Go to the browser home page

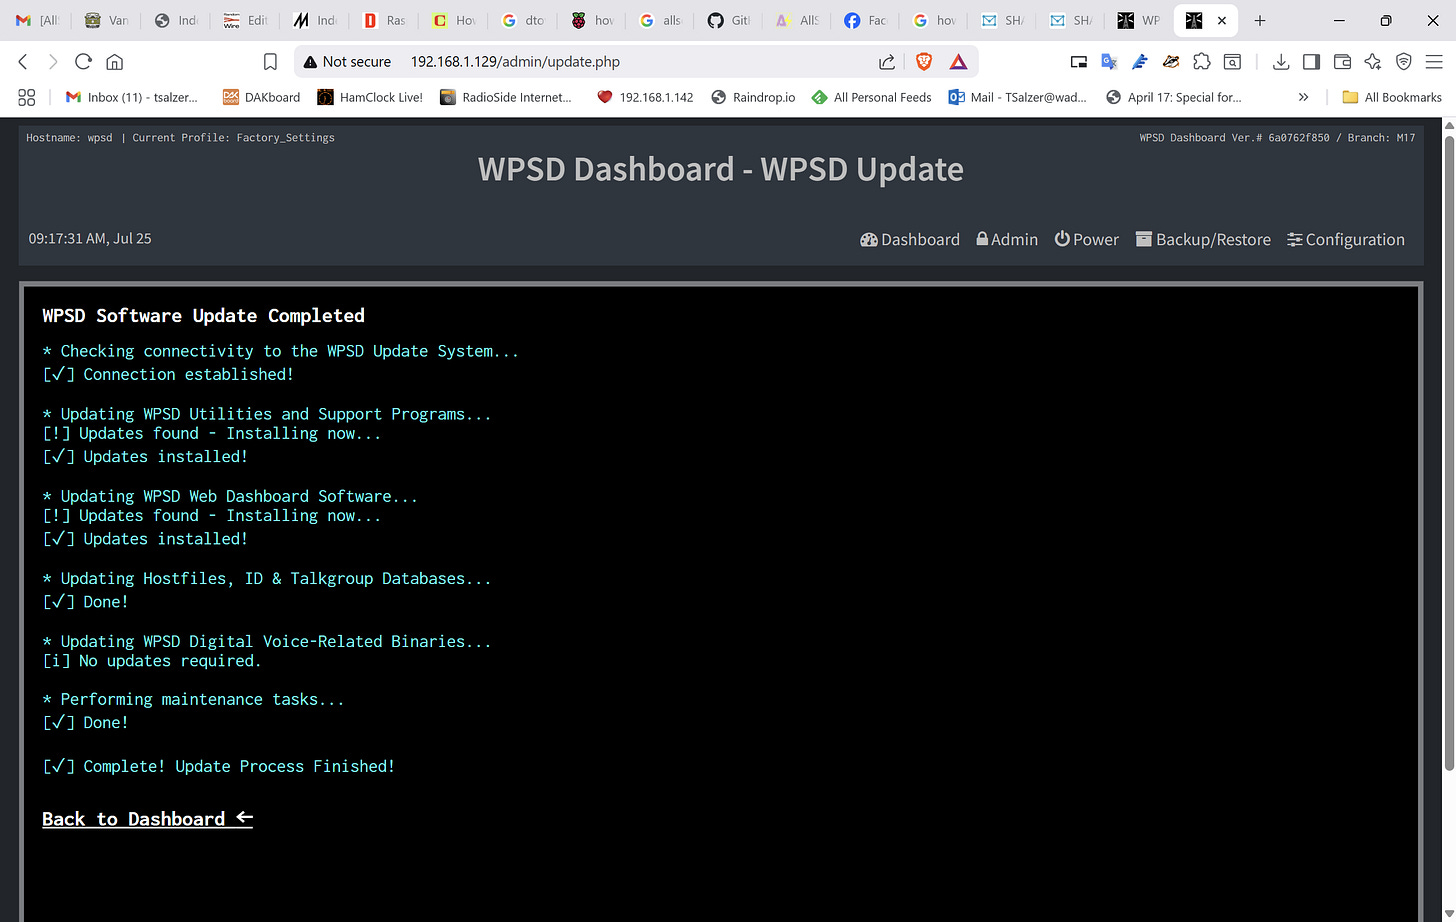tap(115, 62)
